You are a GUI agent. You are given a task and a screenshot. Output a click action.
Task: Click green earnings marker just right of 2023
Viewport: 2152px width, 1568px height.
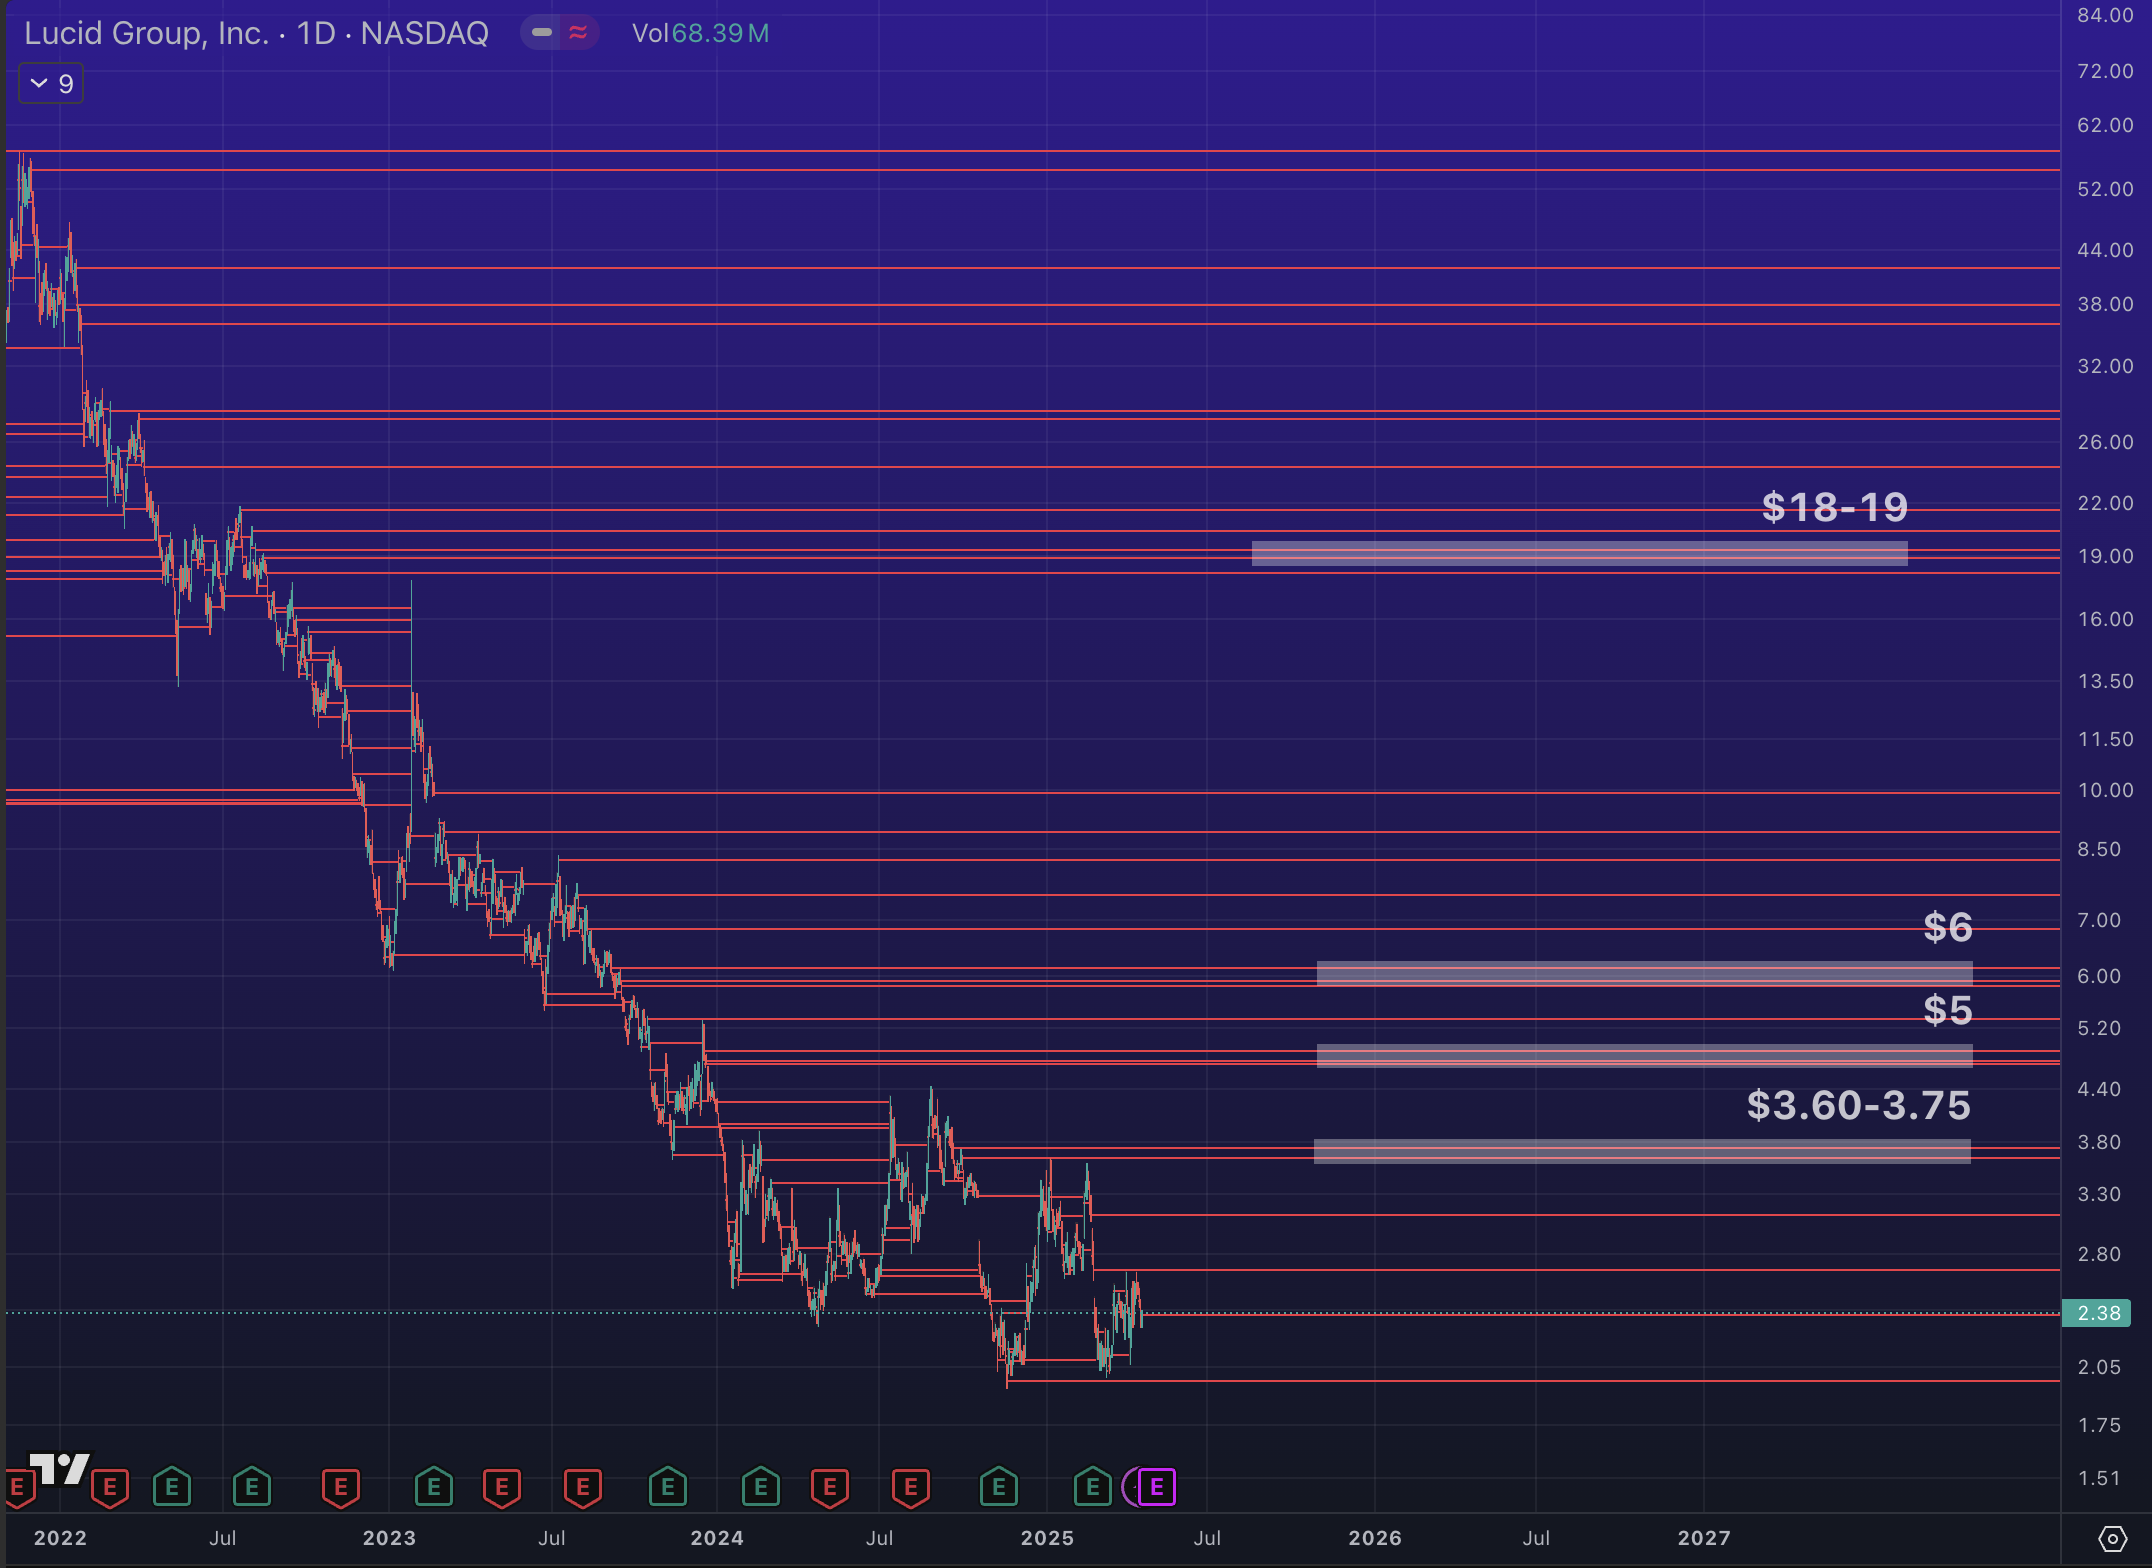[433, 1487]
